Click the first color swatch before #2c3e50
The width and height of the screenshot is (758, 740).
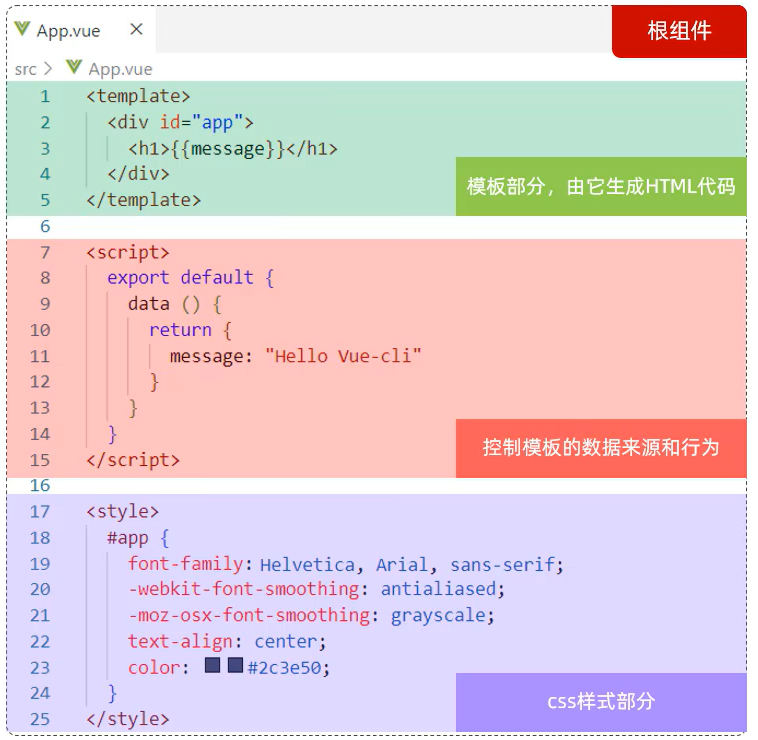(212, 665)
